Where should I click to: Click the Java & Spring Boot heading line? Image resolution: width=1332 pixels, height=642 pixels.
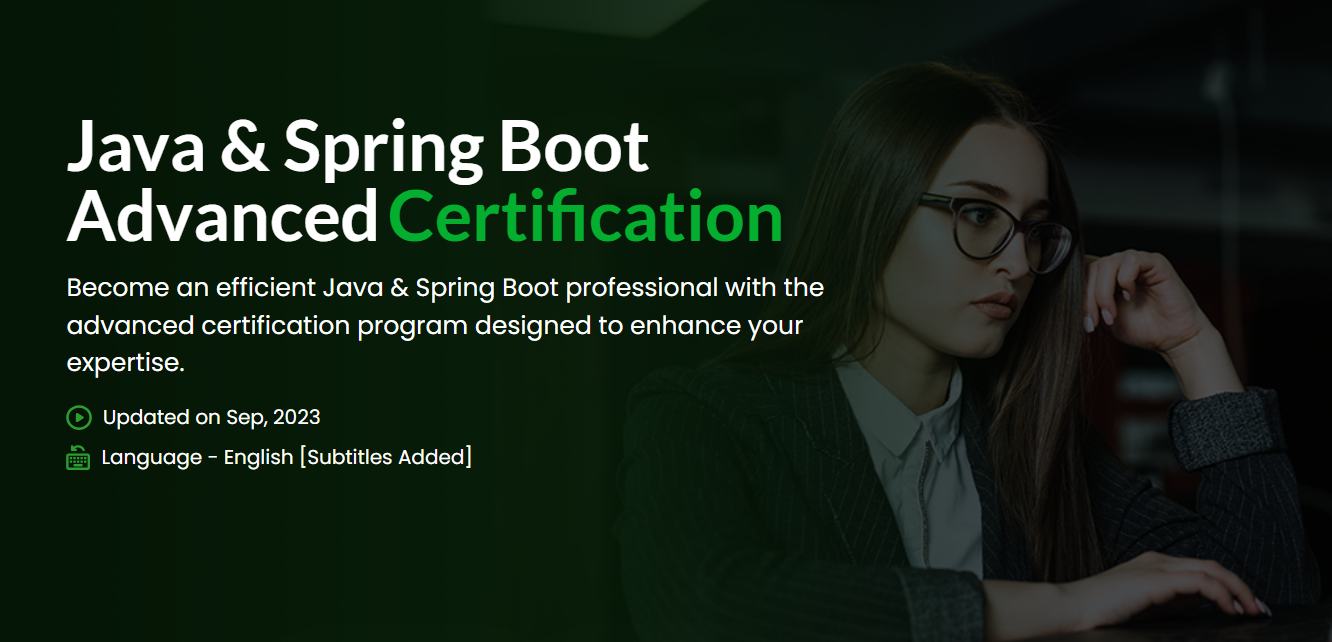(x=357, y=146)
